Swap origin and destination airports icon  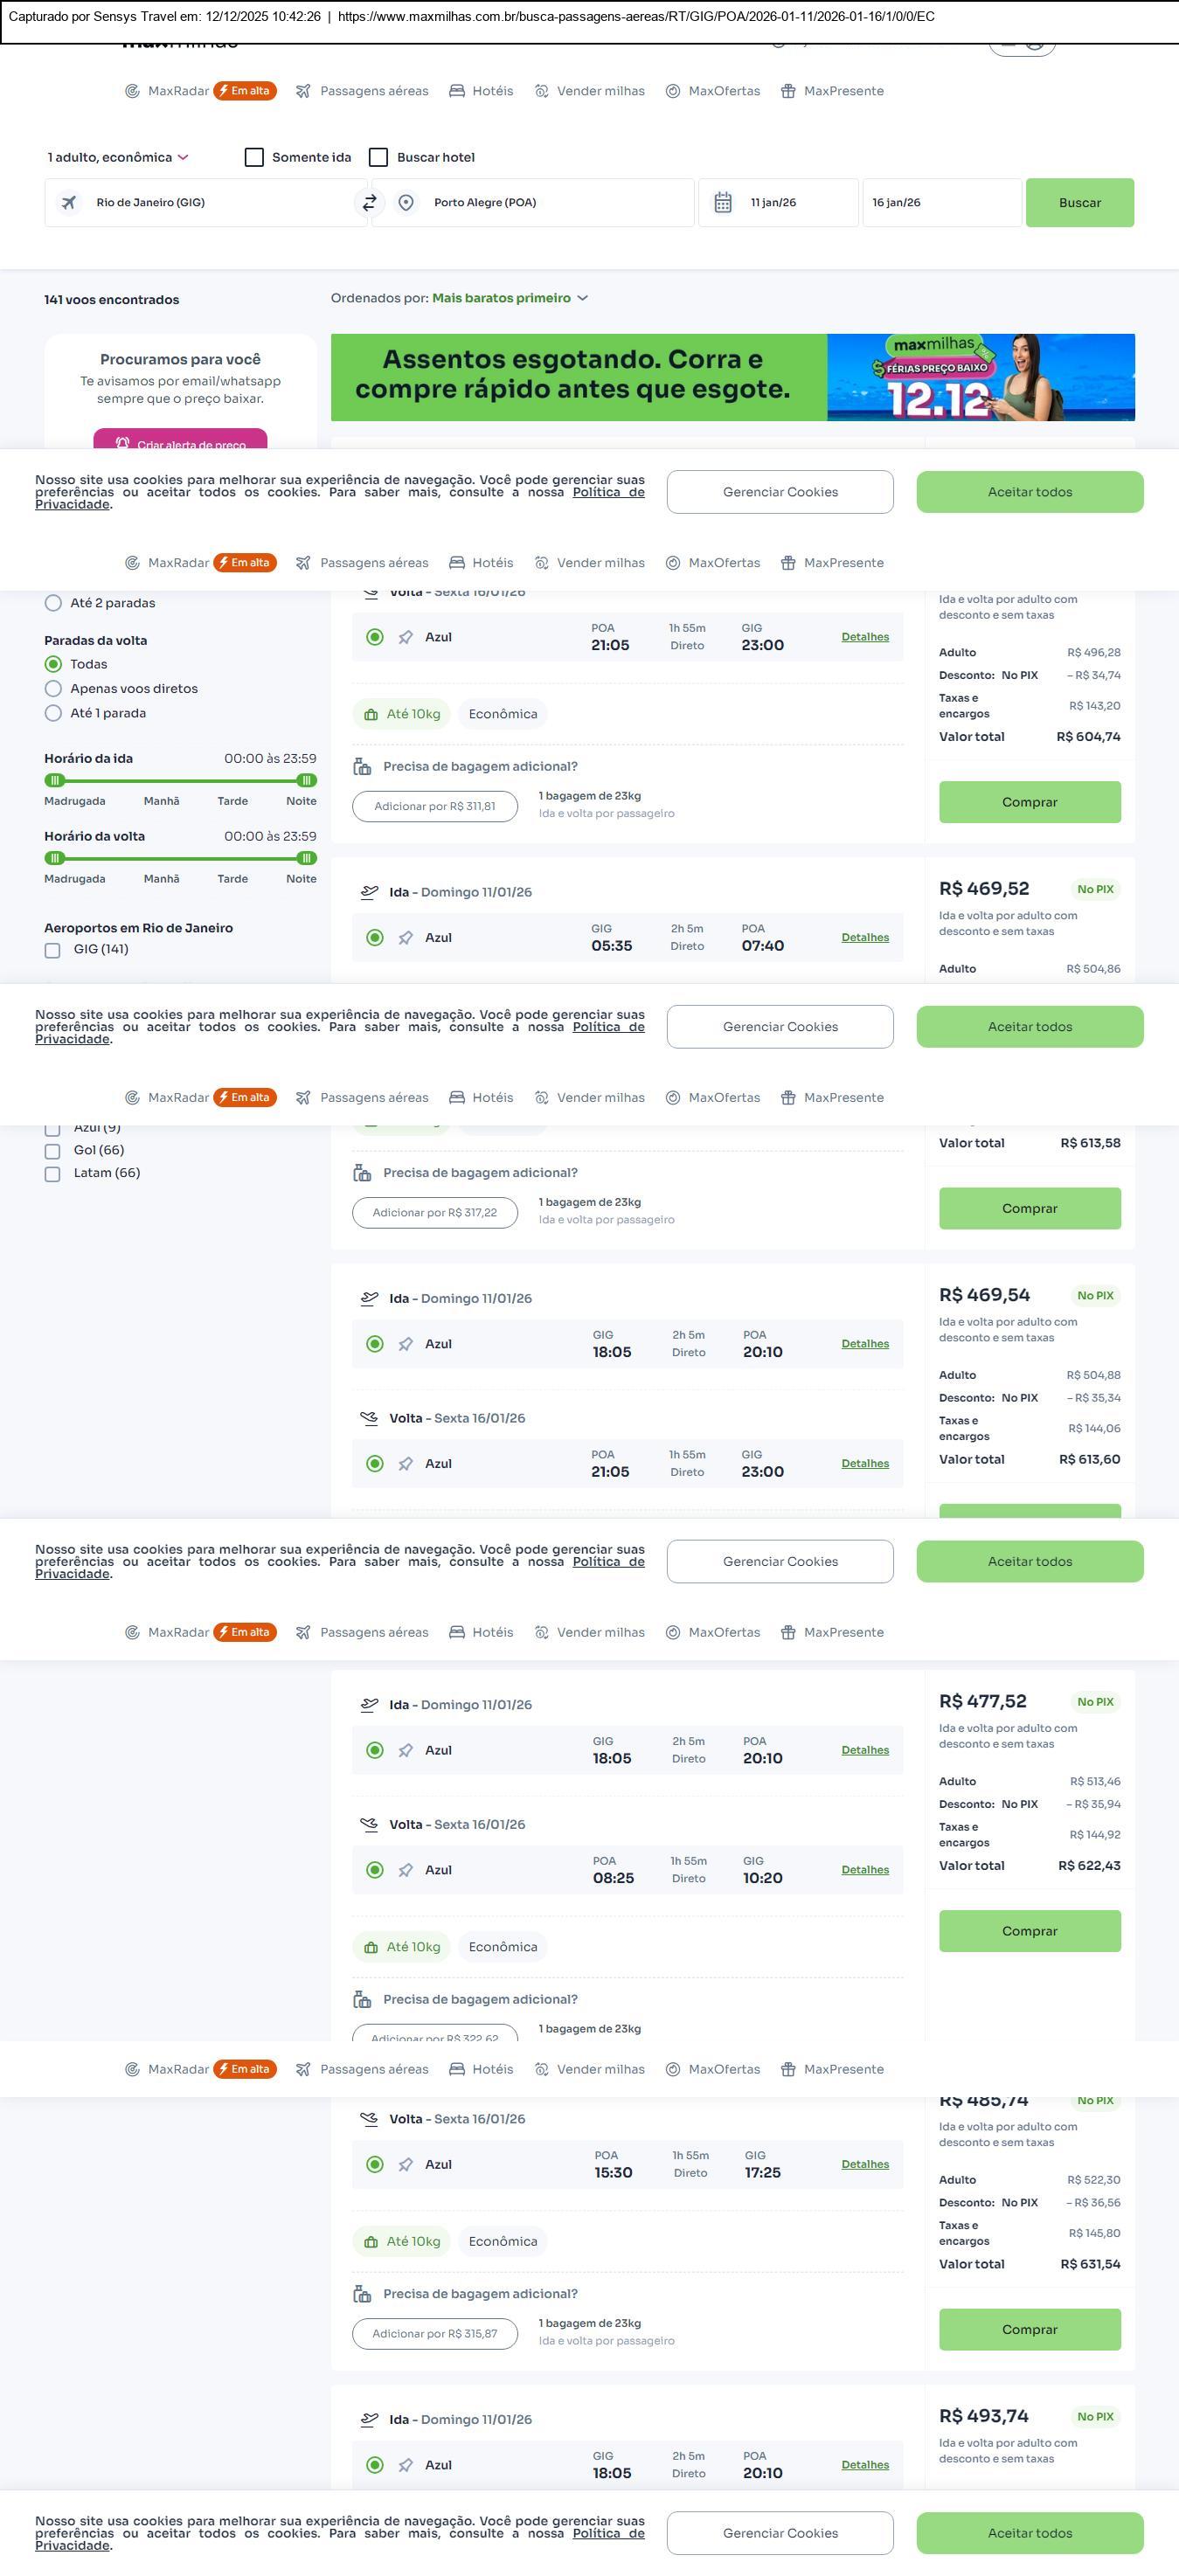(369, 203)
